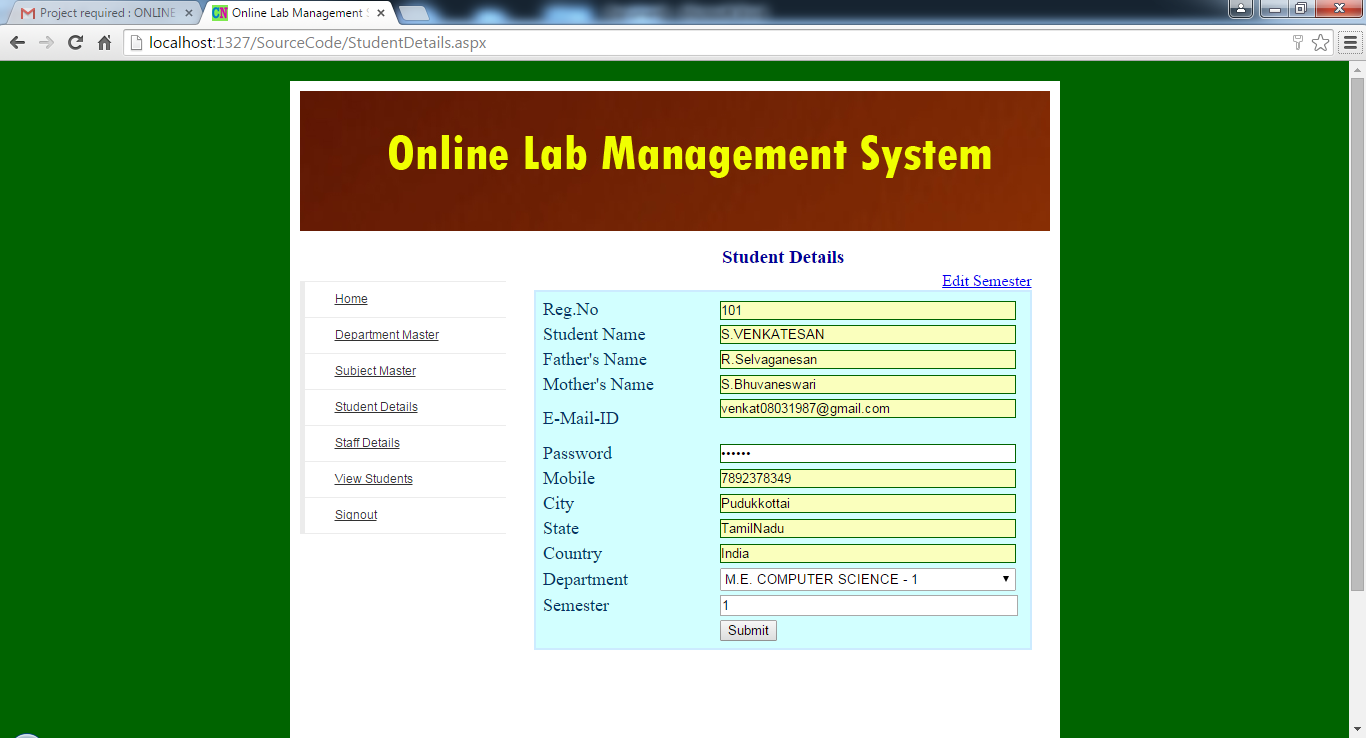Click the browser back arrow
The width and height of the screenshot is (1366, 738).
coord(17,43)
